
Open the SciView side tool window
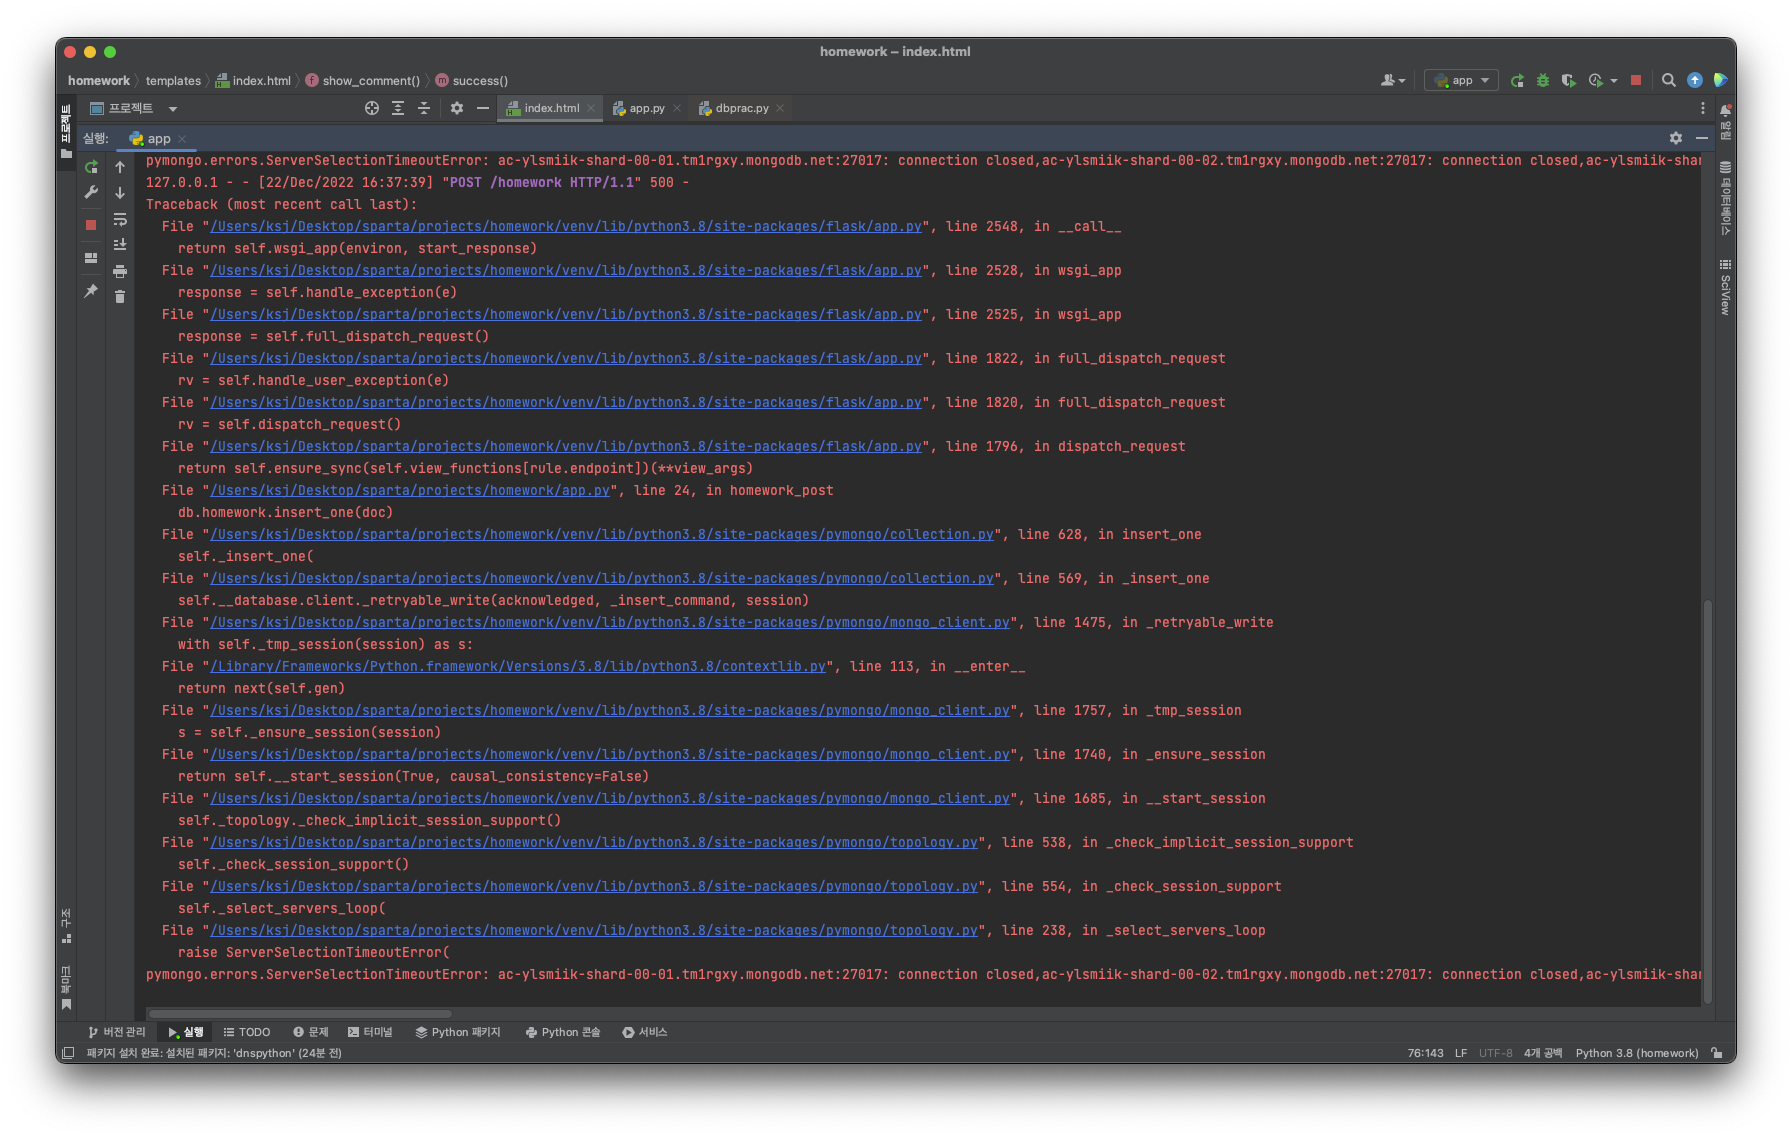(x=1725, y=287)
